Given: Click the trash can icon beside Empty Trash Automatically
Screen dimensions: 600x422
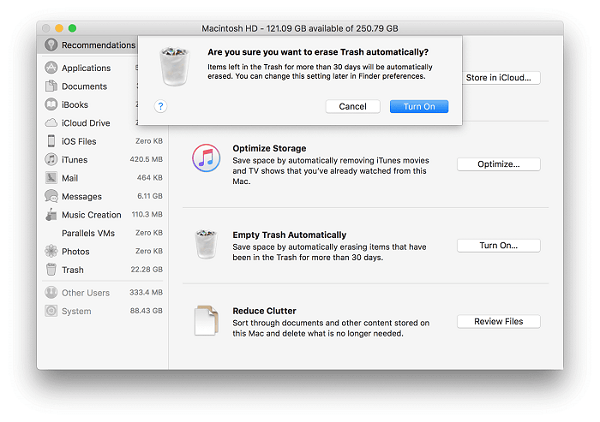Looking at the screenshot, I should [x=206, y=244].
